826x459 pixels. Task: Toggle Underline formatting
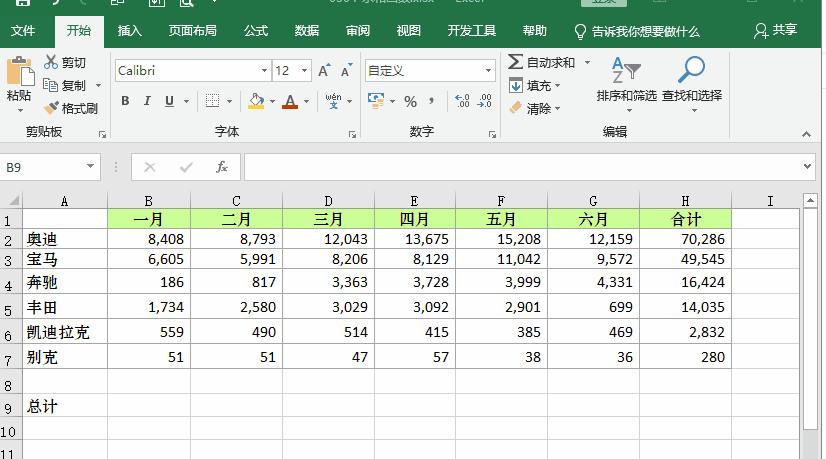(x=169, y=101)
